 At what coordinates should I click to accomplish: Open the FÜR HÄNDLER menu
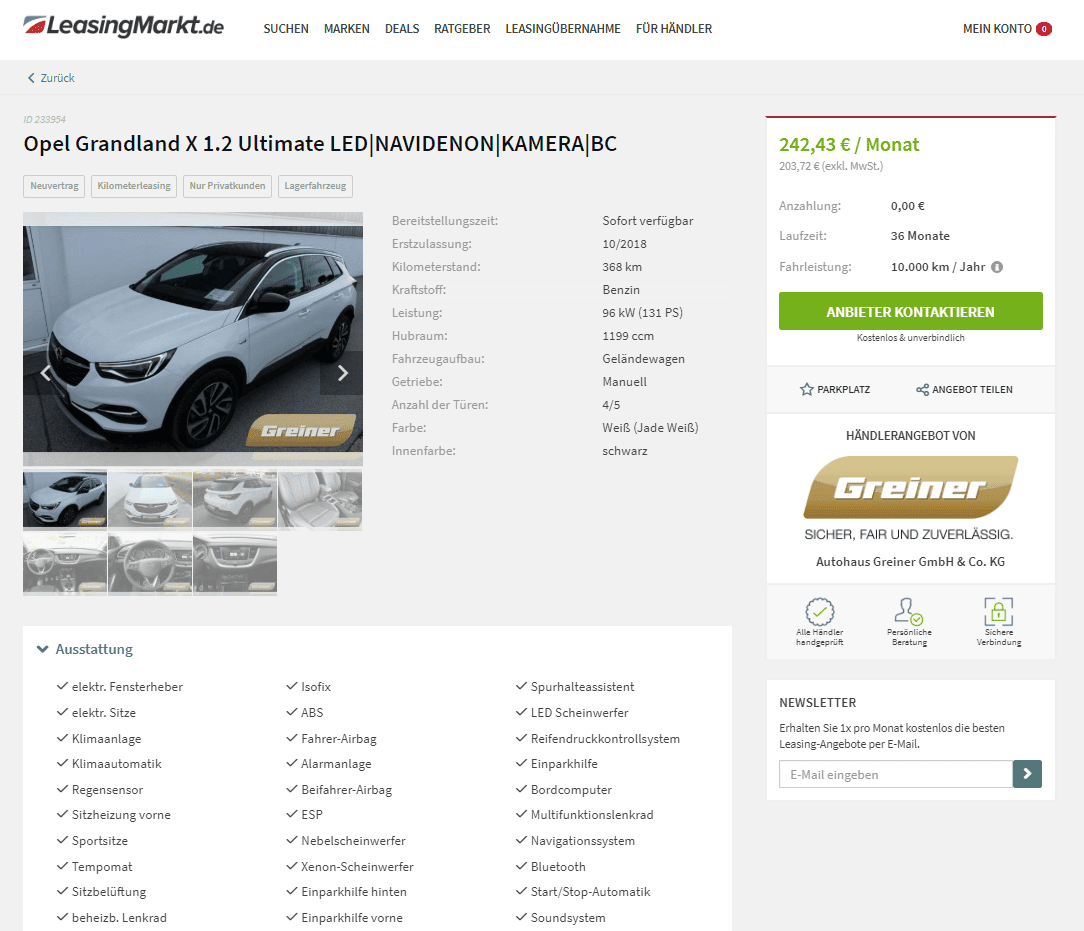click(x=673, y=29)
